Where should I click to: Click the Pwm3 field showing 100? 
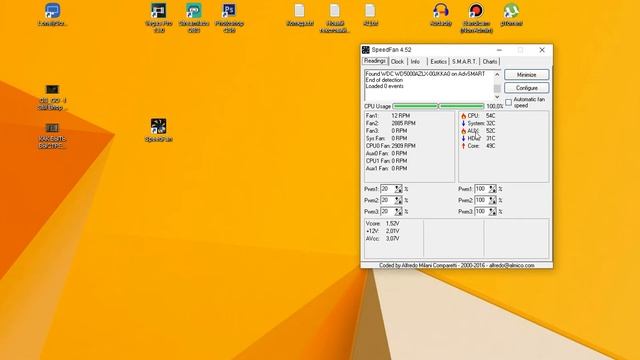tap(481, 211)
